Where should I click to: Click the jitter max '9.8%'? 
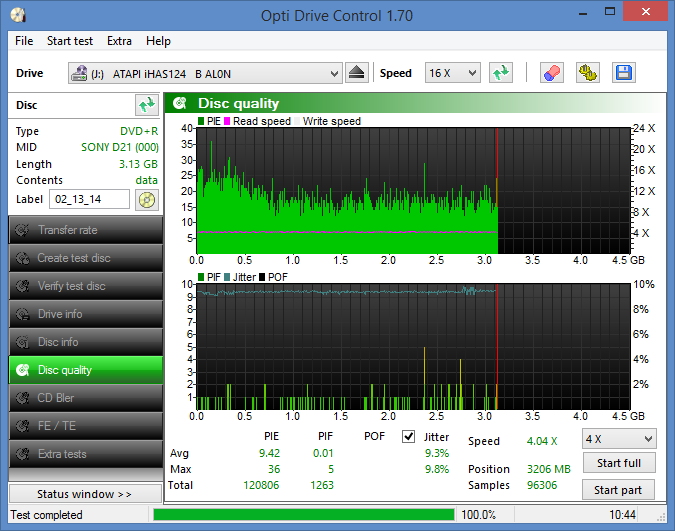[437, 469]
